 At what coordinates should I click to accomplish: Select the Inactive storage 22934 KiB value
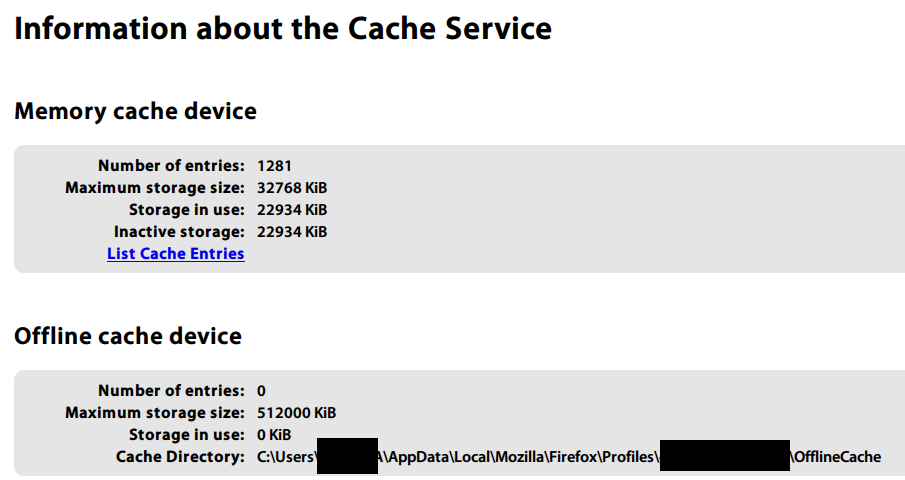pos(292,232)
